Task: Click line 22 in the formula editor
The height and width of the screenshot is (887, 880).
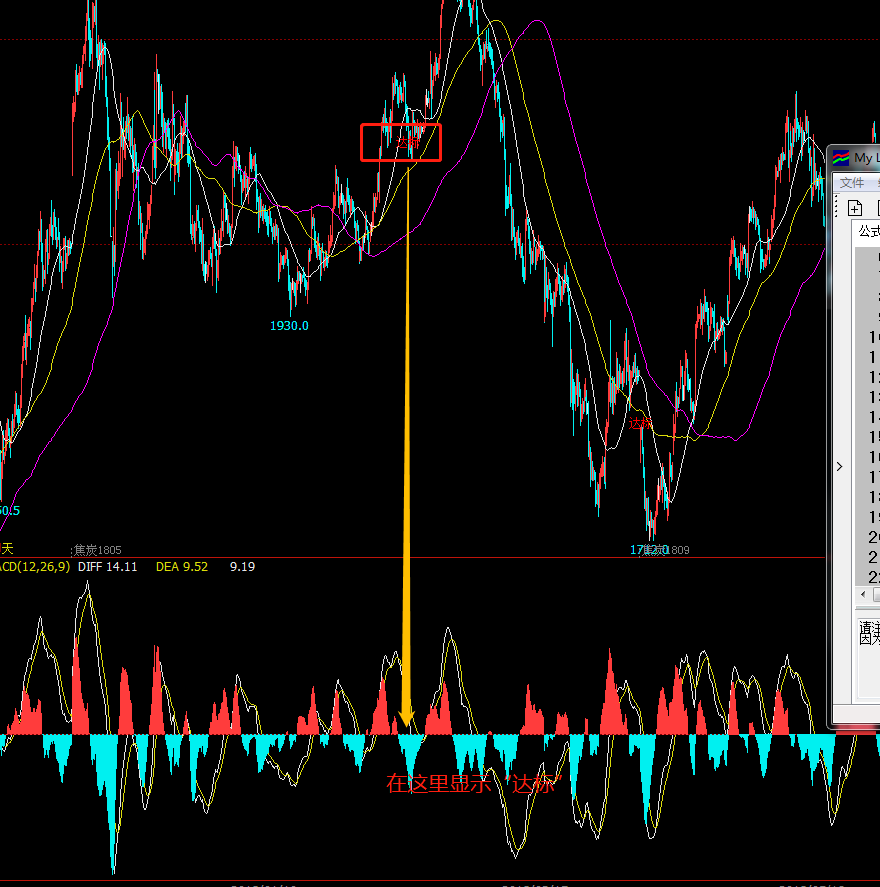Action: point(873,577)
